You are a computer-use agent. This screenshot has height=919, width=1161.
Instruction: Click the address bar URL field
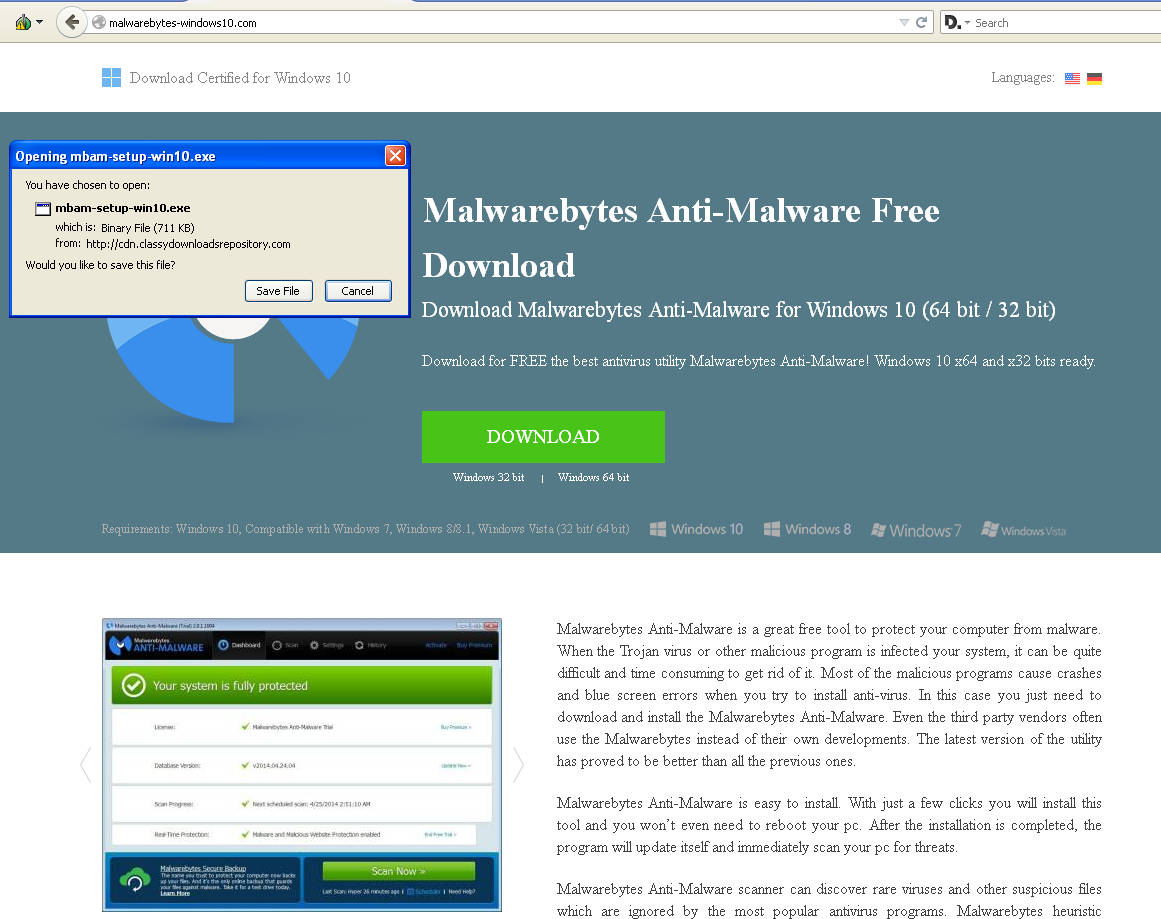click(x=496, y=22)
